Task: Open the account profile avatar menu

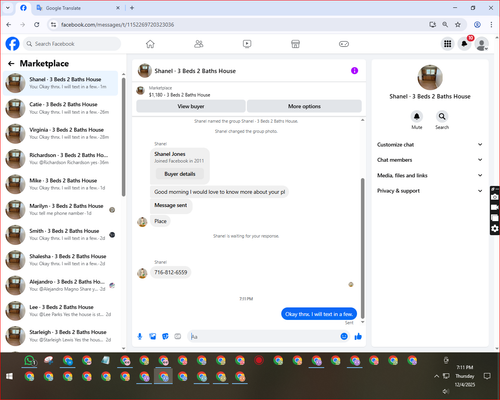Action: (482, 44)
